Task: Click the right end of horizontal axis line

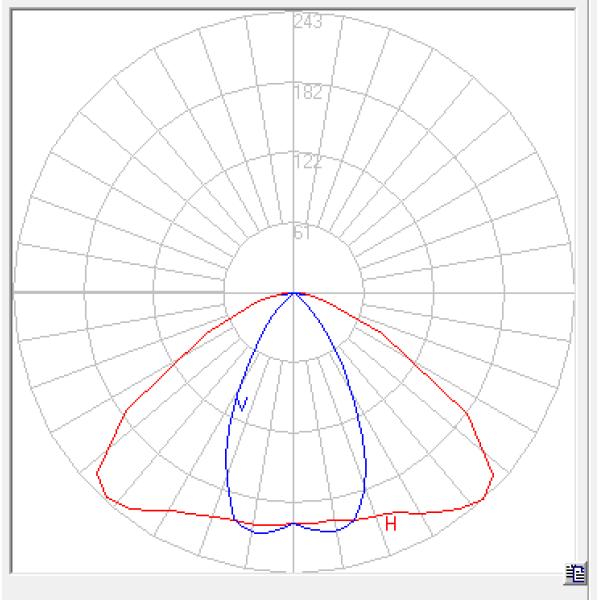Action: click(572, 293)
